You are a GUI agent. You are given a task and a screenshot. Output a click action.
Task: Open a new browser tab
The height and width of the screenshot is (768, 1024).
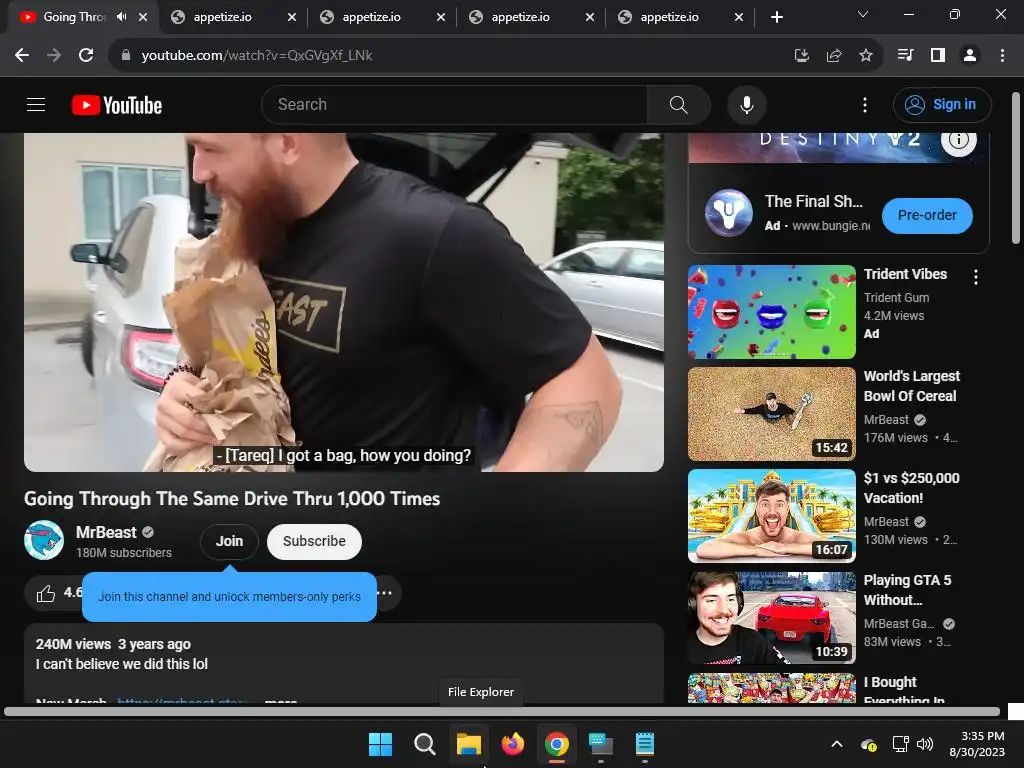[776, 17]
